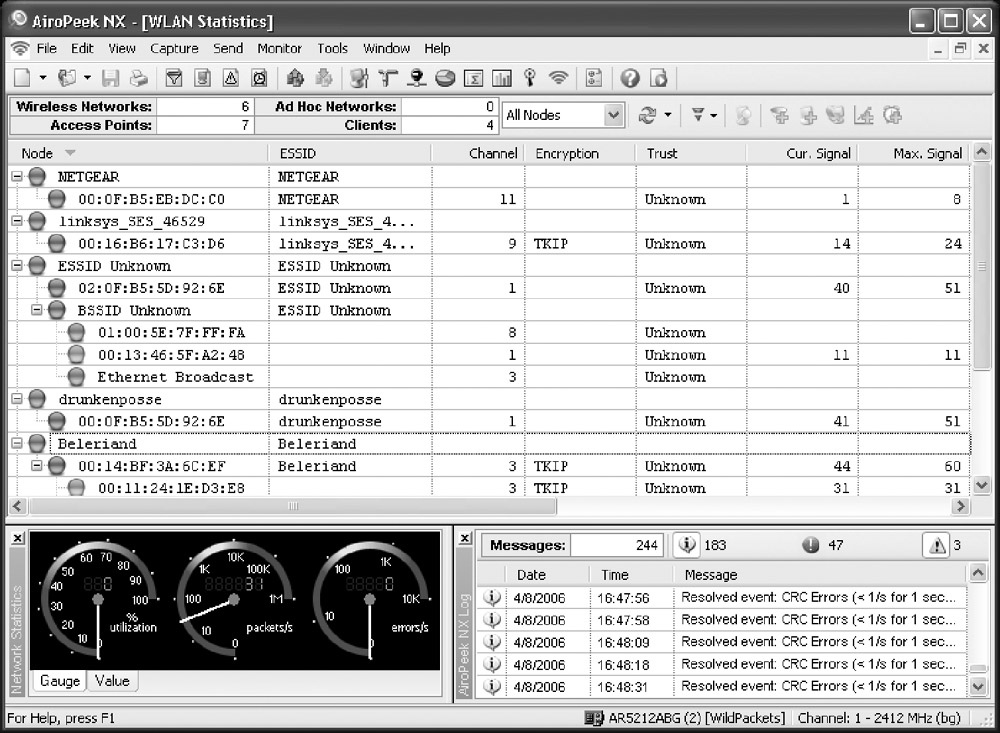Click the Name Table toolbar icon
Image resolution: width=1000 pixels, height=733 pixels.
(202, 78)
